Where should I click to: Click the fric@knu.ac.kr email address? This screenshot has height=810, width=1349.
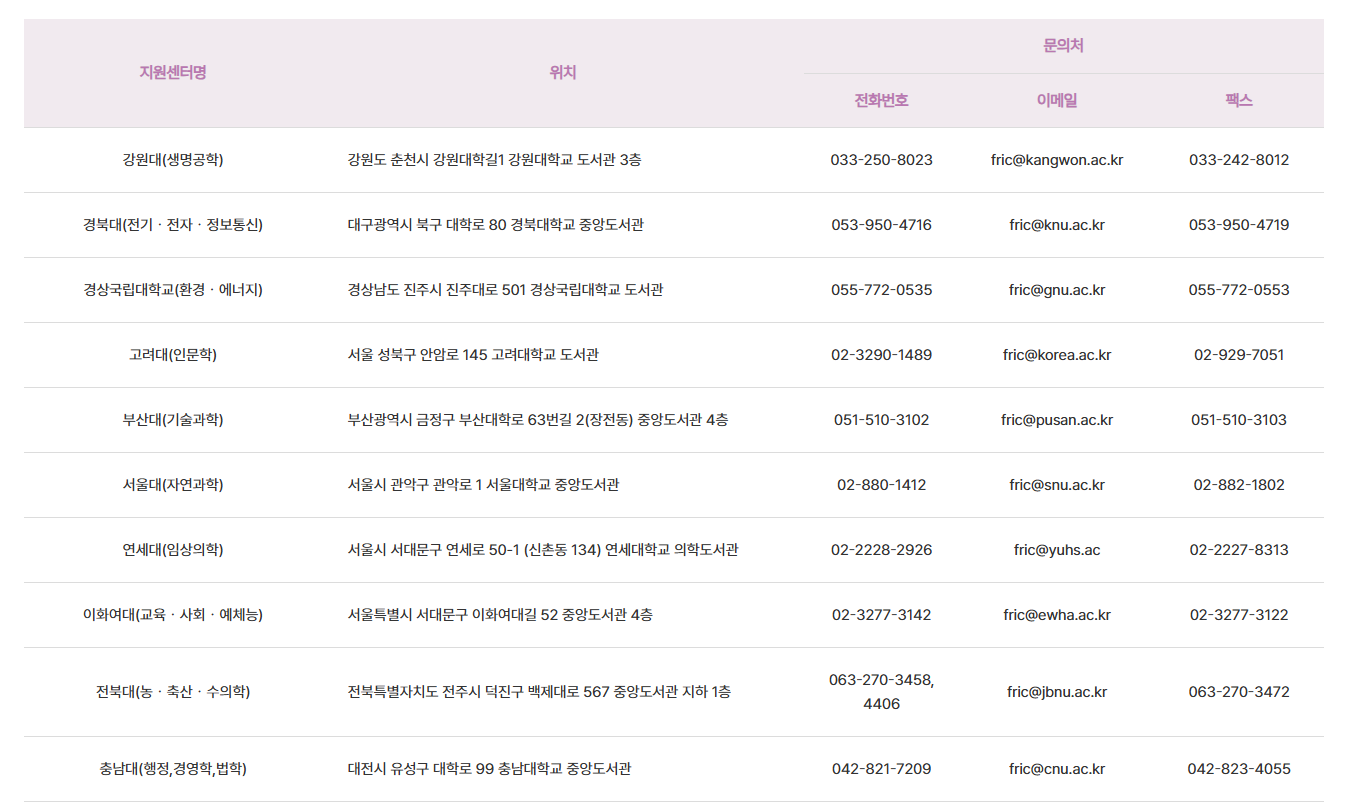1056,225
